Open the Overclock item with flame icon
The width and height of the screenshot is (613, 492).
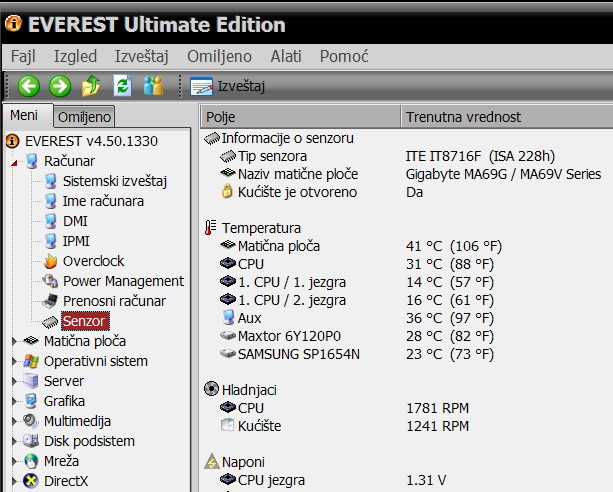(x=93, y=261)
